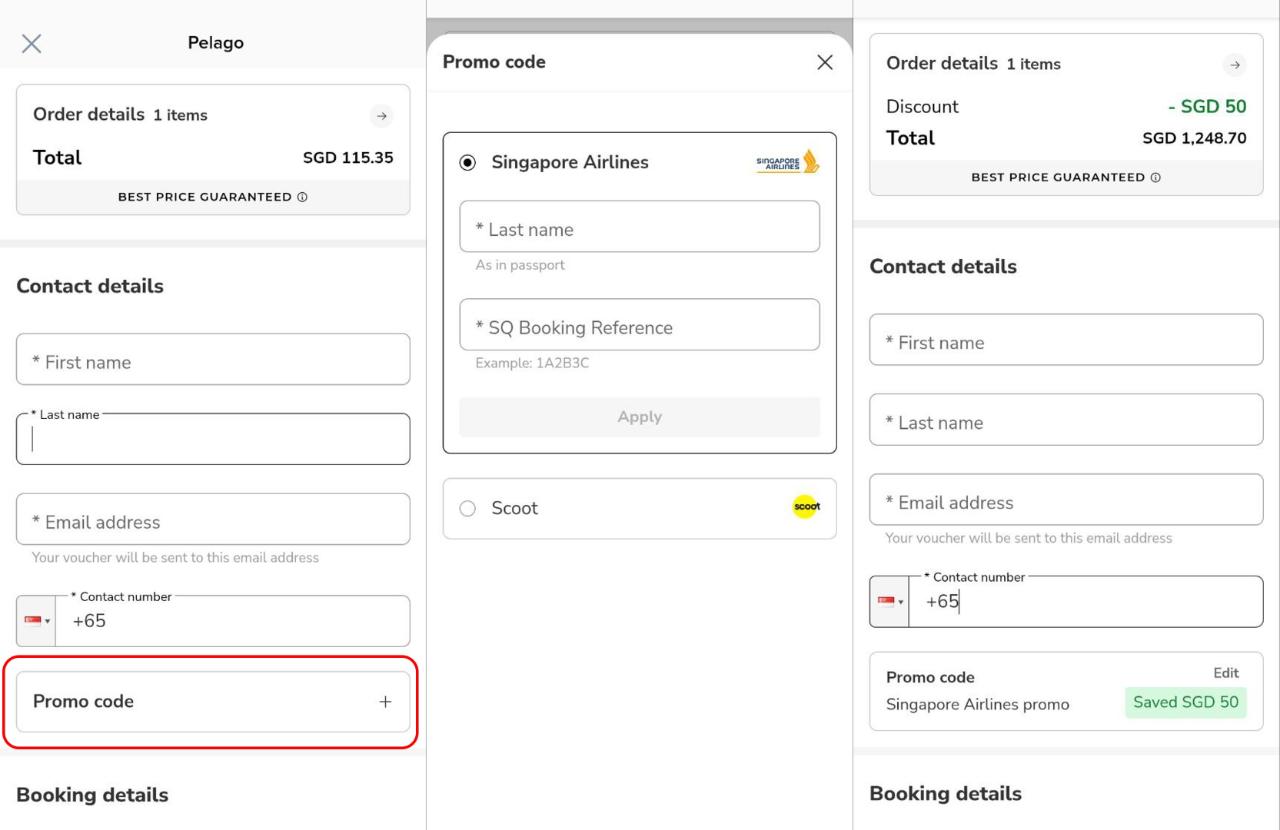
Task: Click the Singapore Airlines option label text
Action: (569, 163)
